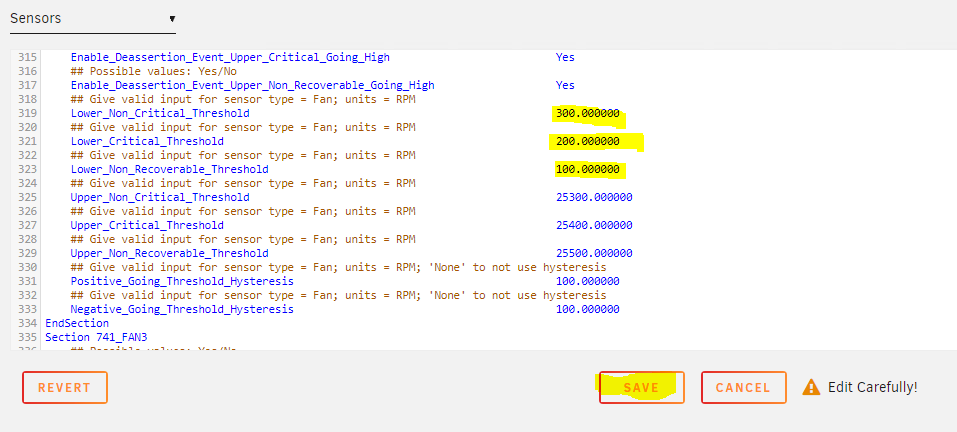957x432 pixels.
Task: Click line number 319 in gutter
Action: 27,113
